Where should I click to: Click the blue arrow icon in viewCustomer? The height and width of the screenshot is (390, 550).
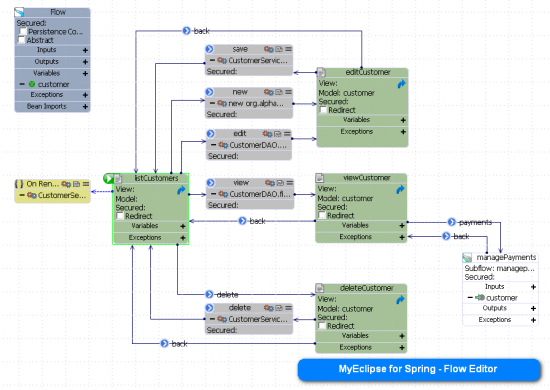pos(400,189)
